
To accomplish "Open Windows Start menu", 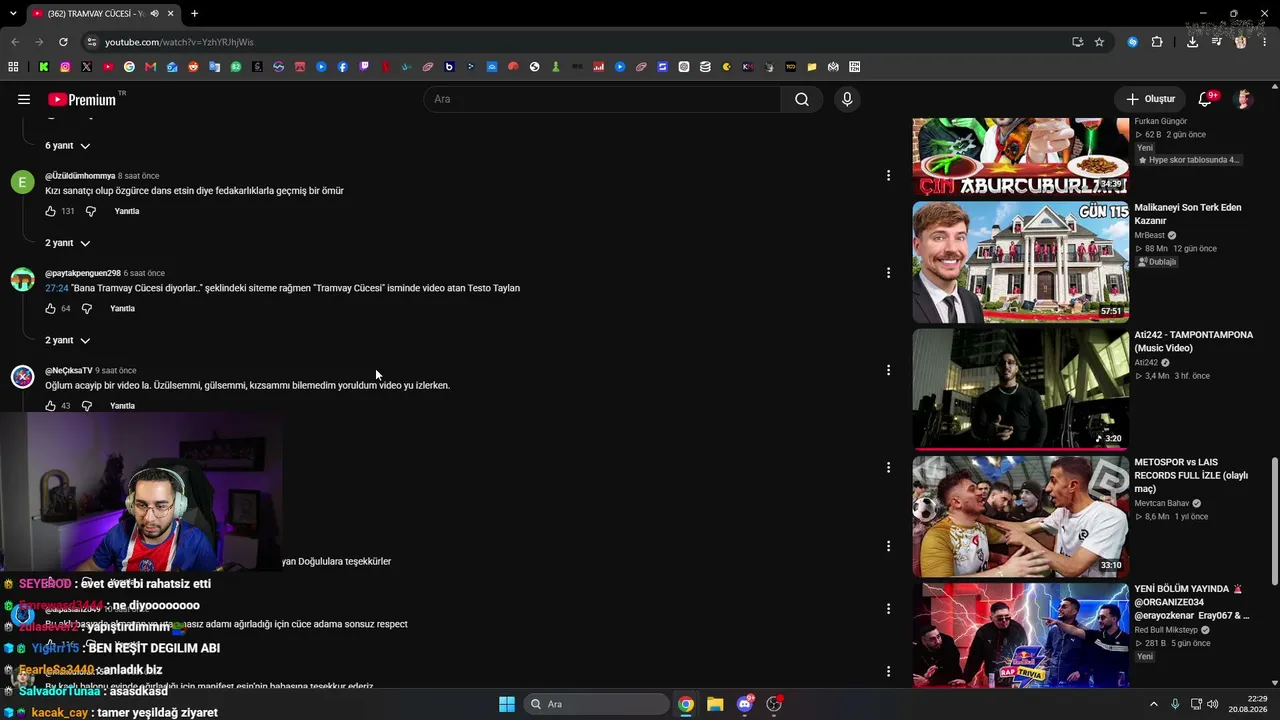I will (507, 704).
